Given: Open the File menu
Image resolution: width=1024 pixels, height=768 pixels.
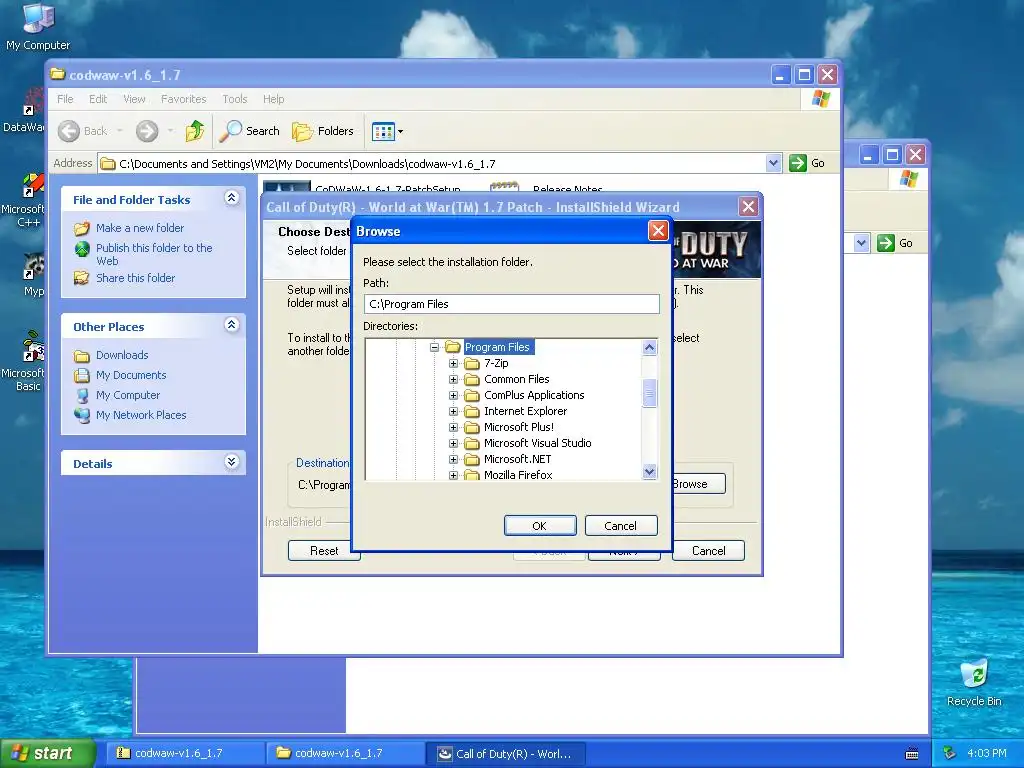Looking at the screenshot, I should 65,99.
